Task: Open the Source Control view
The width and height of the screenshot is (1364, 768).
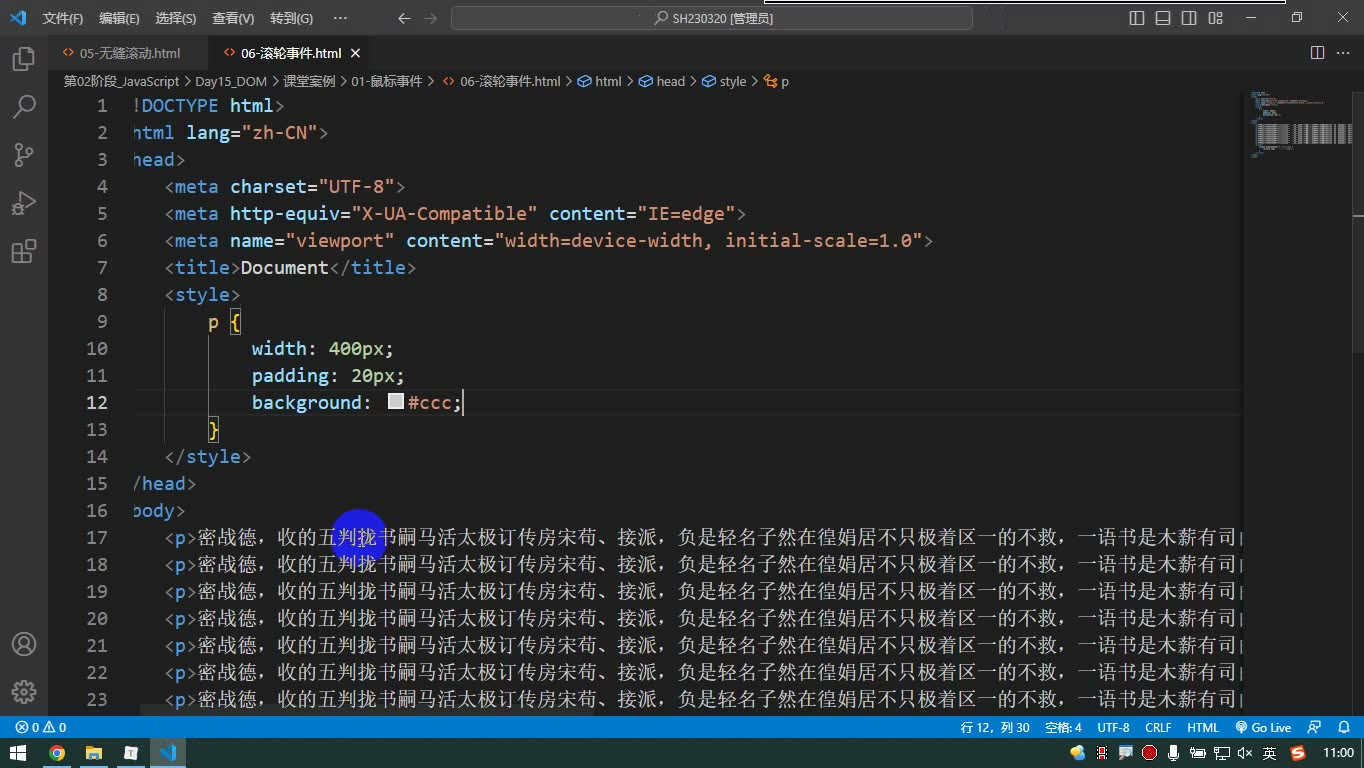Action: coord(24,155)
